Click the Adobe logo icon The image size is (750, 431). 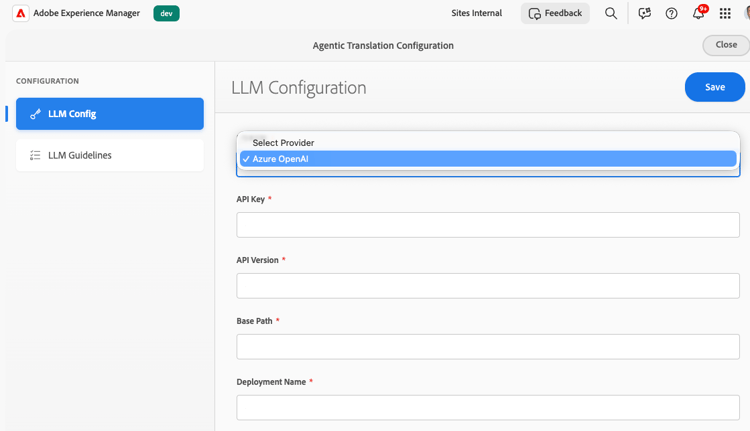pos(21,13)
